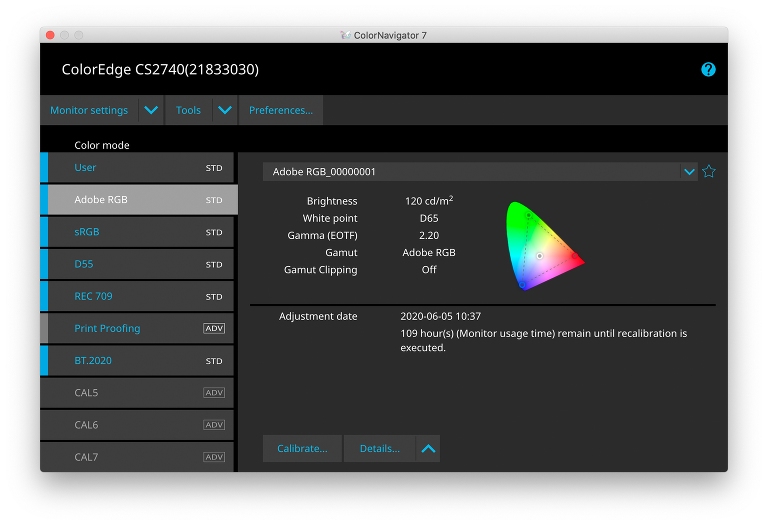Image resolution: width=768 pixels, height=525 pixels.
Task: Open the Details... button
Action: (380, 449)
